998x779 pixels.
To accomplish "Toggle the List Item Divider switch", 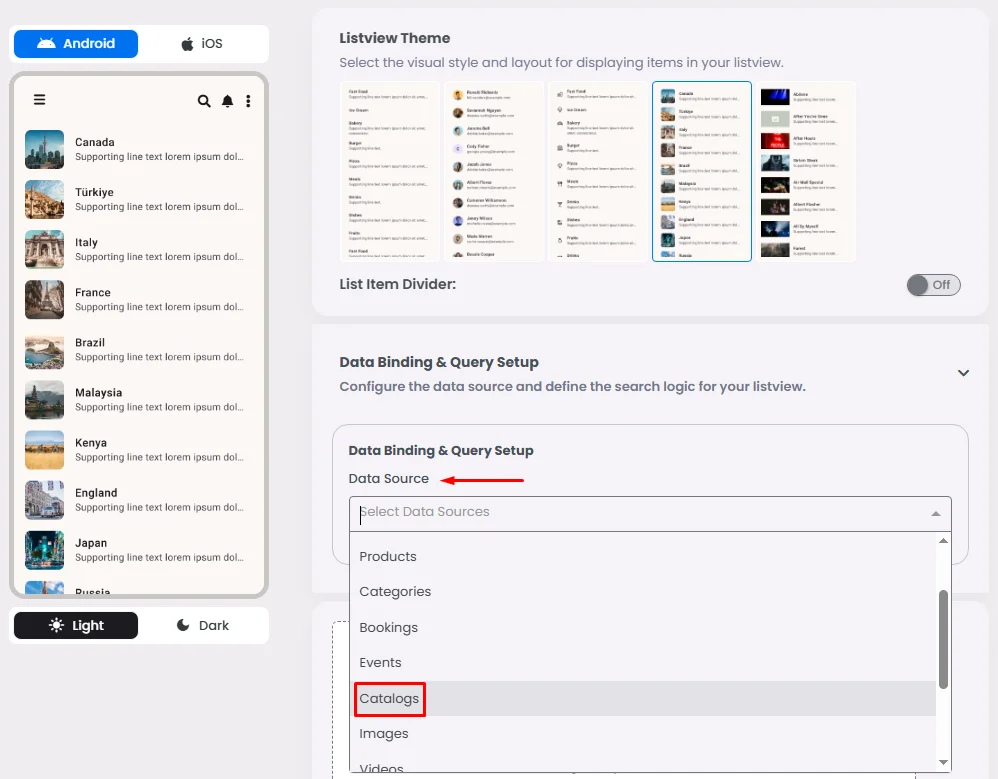I will click(x=933, y=285).
